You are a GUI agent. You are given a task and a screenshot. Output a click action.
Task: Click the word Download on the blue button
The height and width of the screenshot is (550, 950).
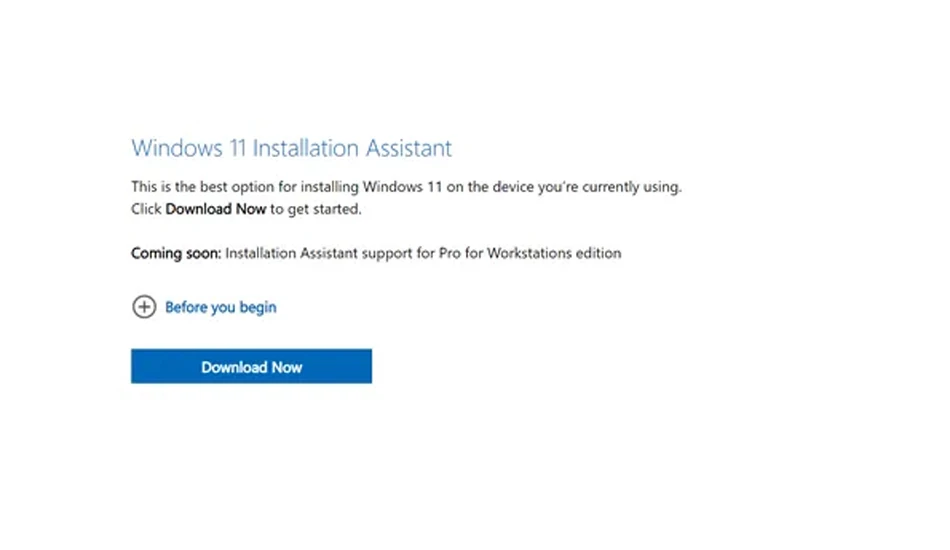(x=234, y=367)
